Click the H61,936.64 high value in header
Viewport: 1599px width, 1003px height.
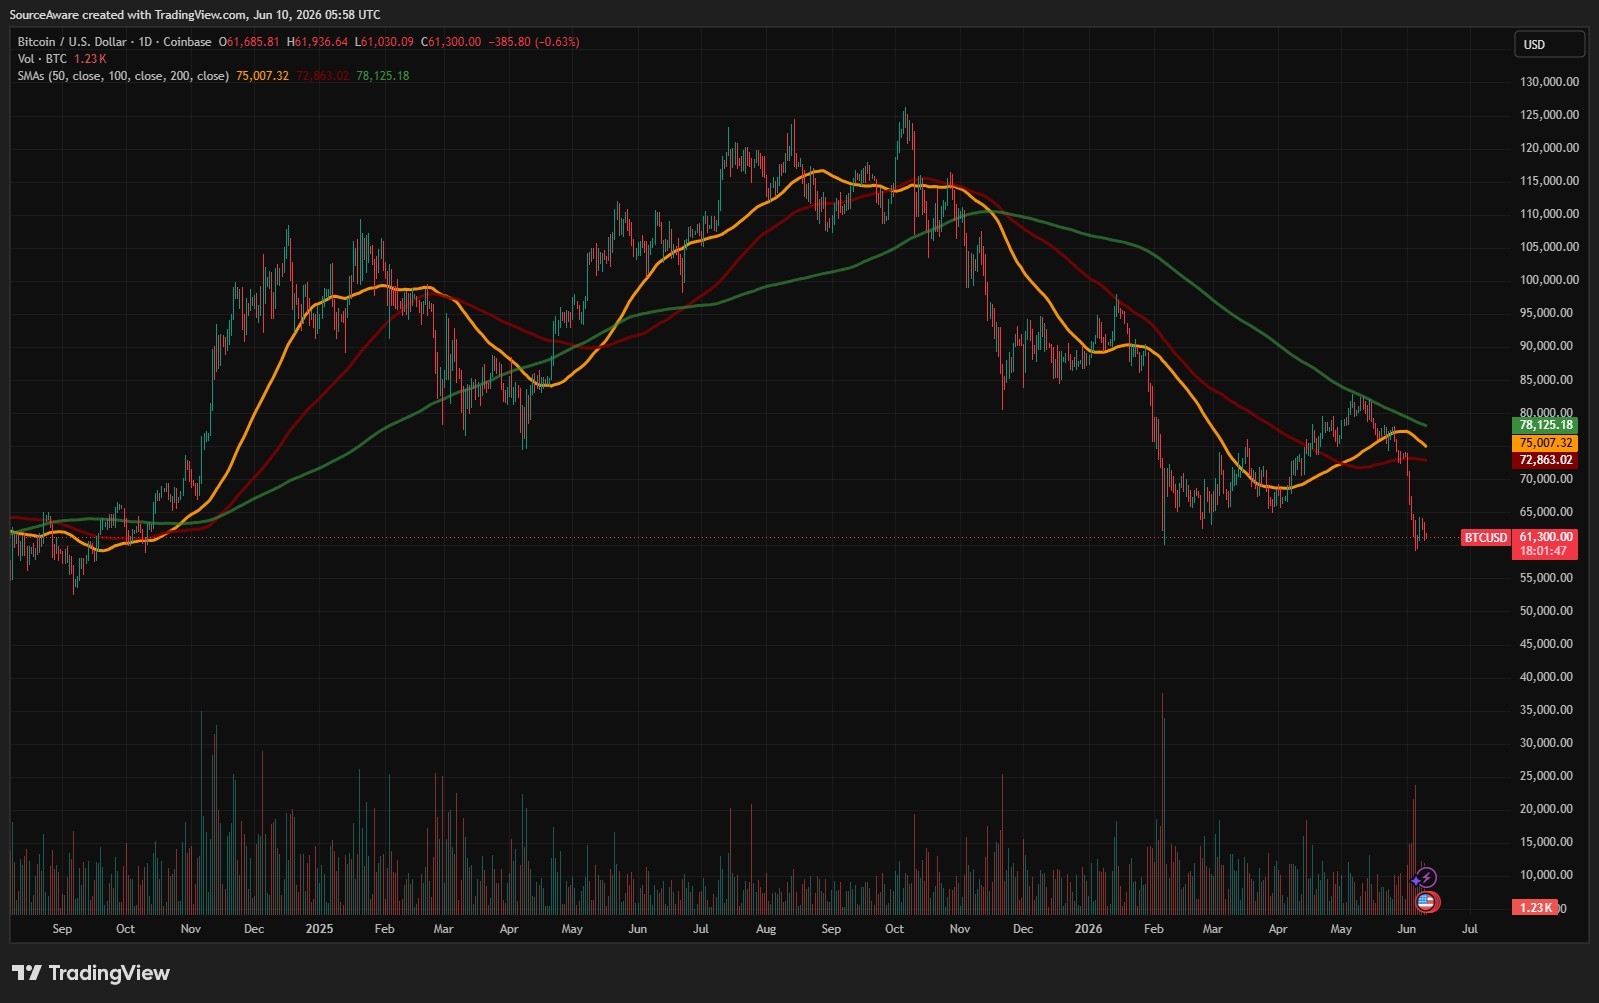click(317, 42)
